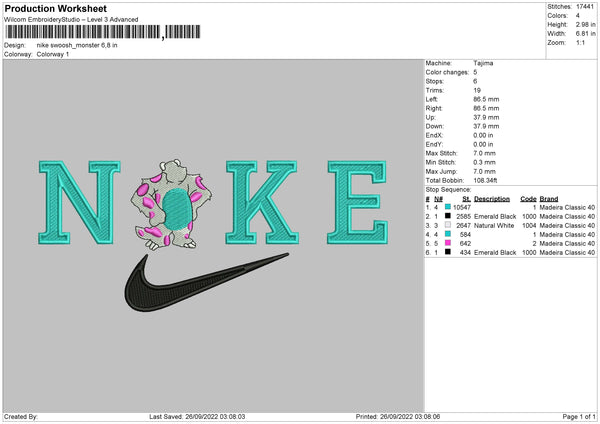This screenshot has height=424, width=600.
Task: Click the Width value 6.81 in
Action: [585, 34]
